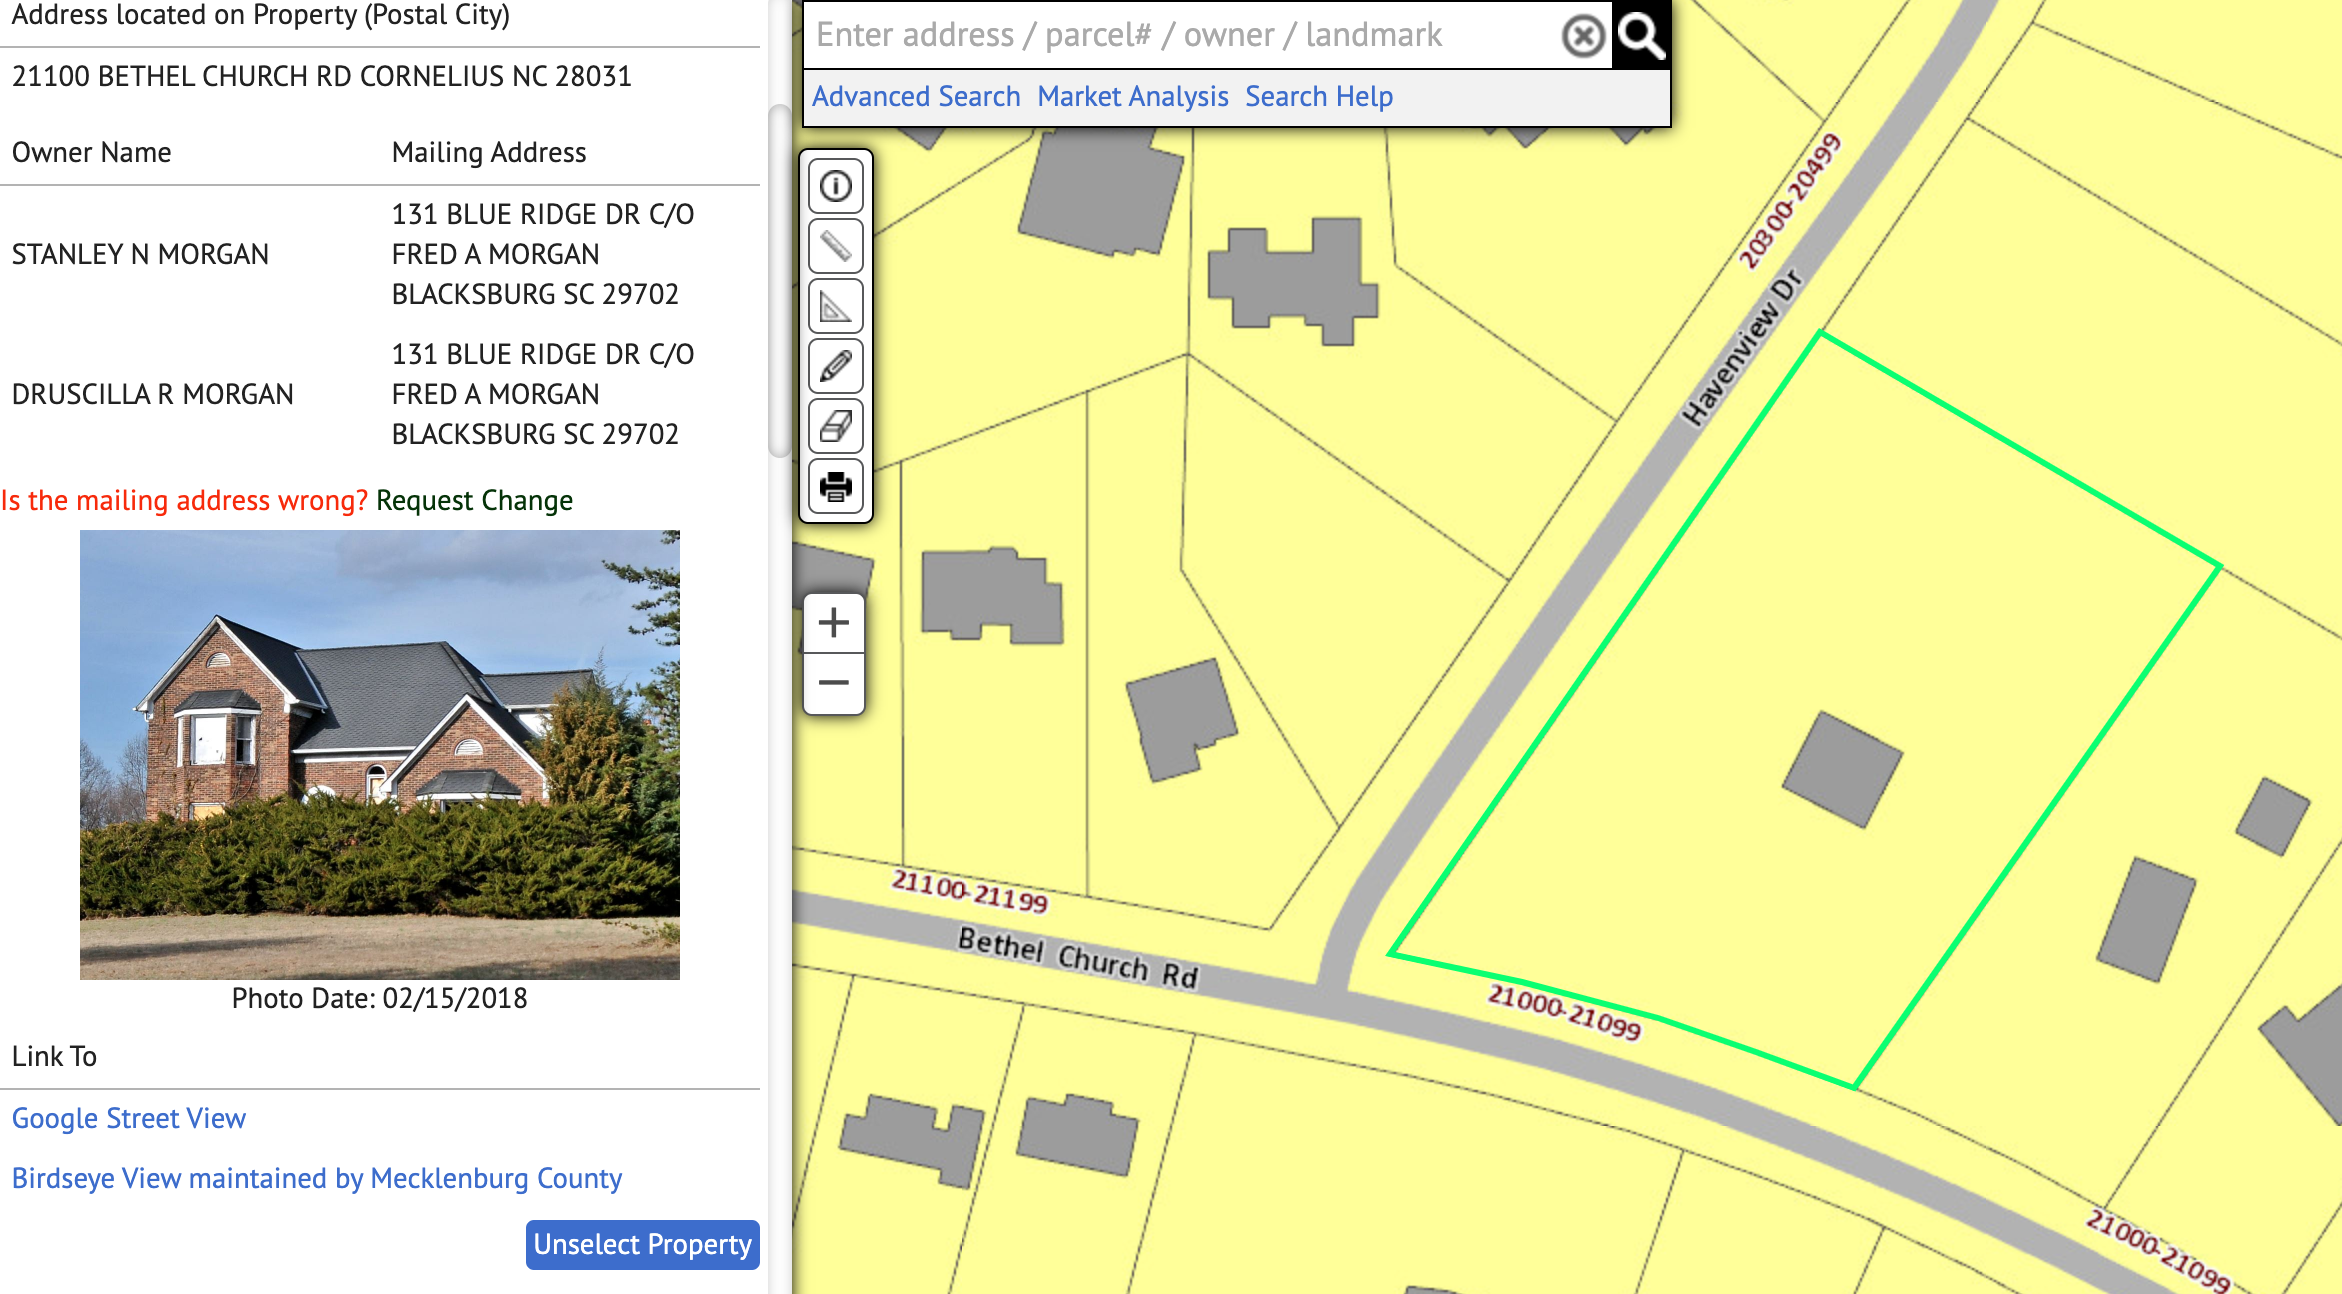The width and height of the screenshot is (2342, 1294).
Task: Click Request Change for mailing address
Action: tap(474, 500)
